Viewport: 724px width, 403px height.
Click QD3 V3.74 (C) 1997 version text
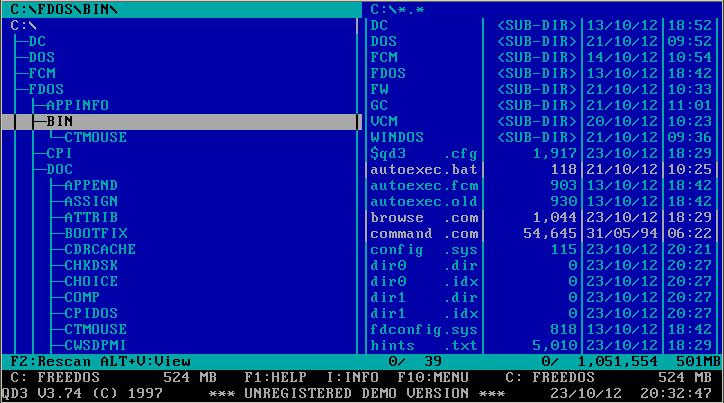click(82, 393)
